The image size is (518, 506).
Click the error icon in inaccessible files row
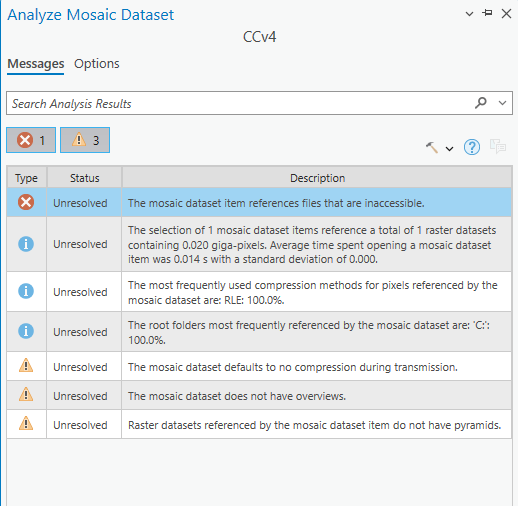coord(26,202)
